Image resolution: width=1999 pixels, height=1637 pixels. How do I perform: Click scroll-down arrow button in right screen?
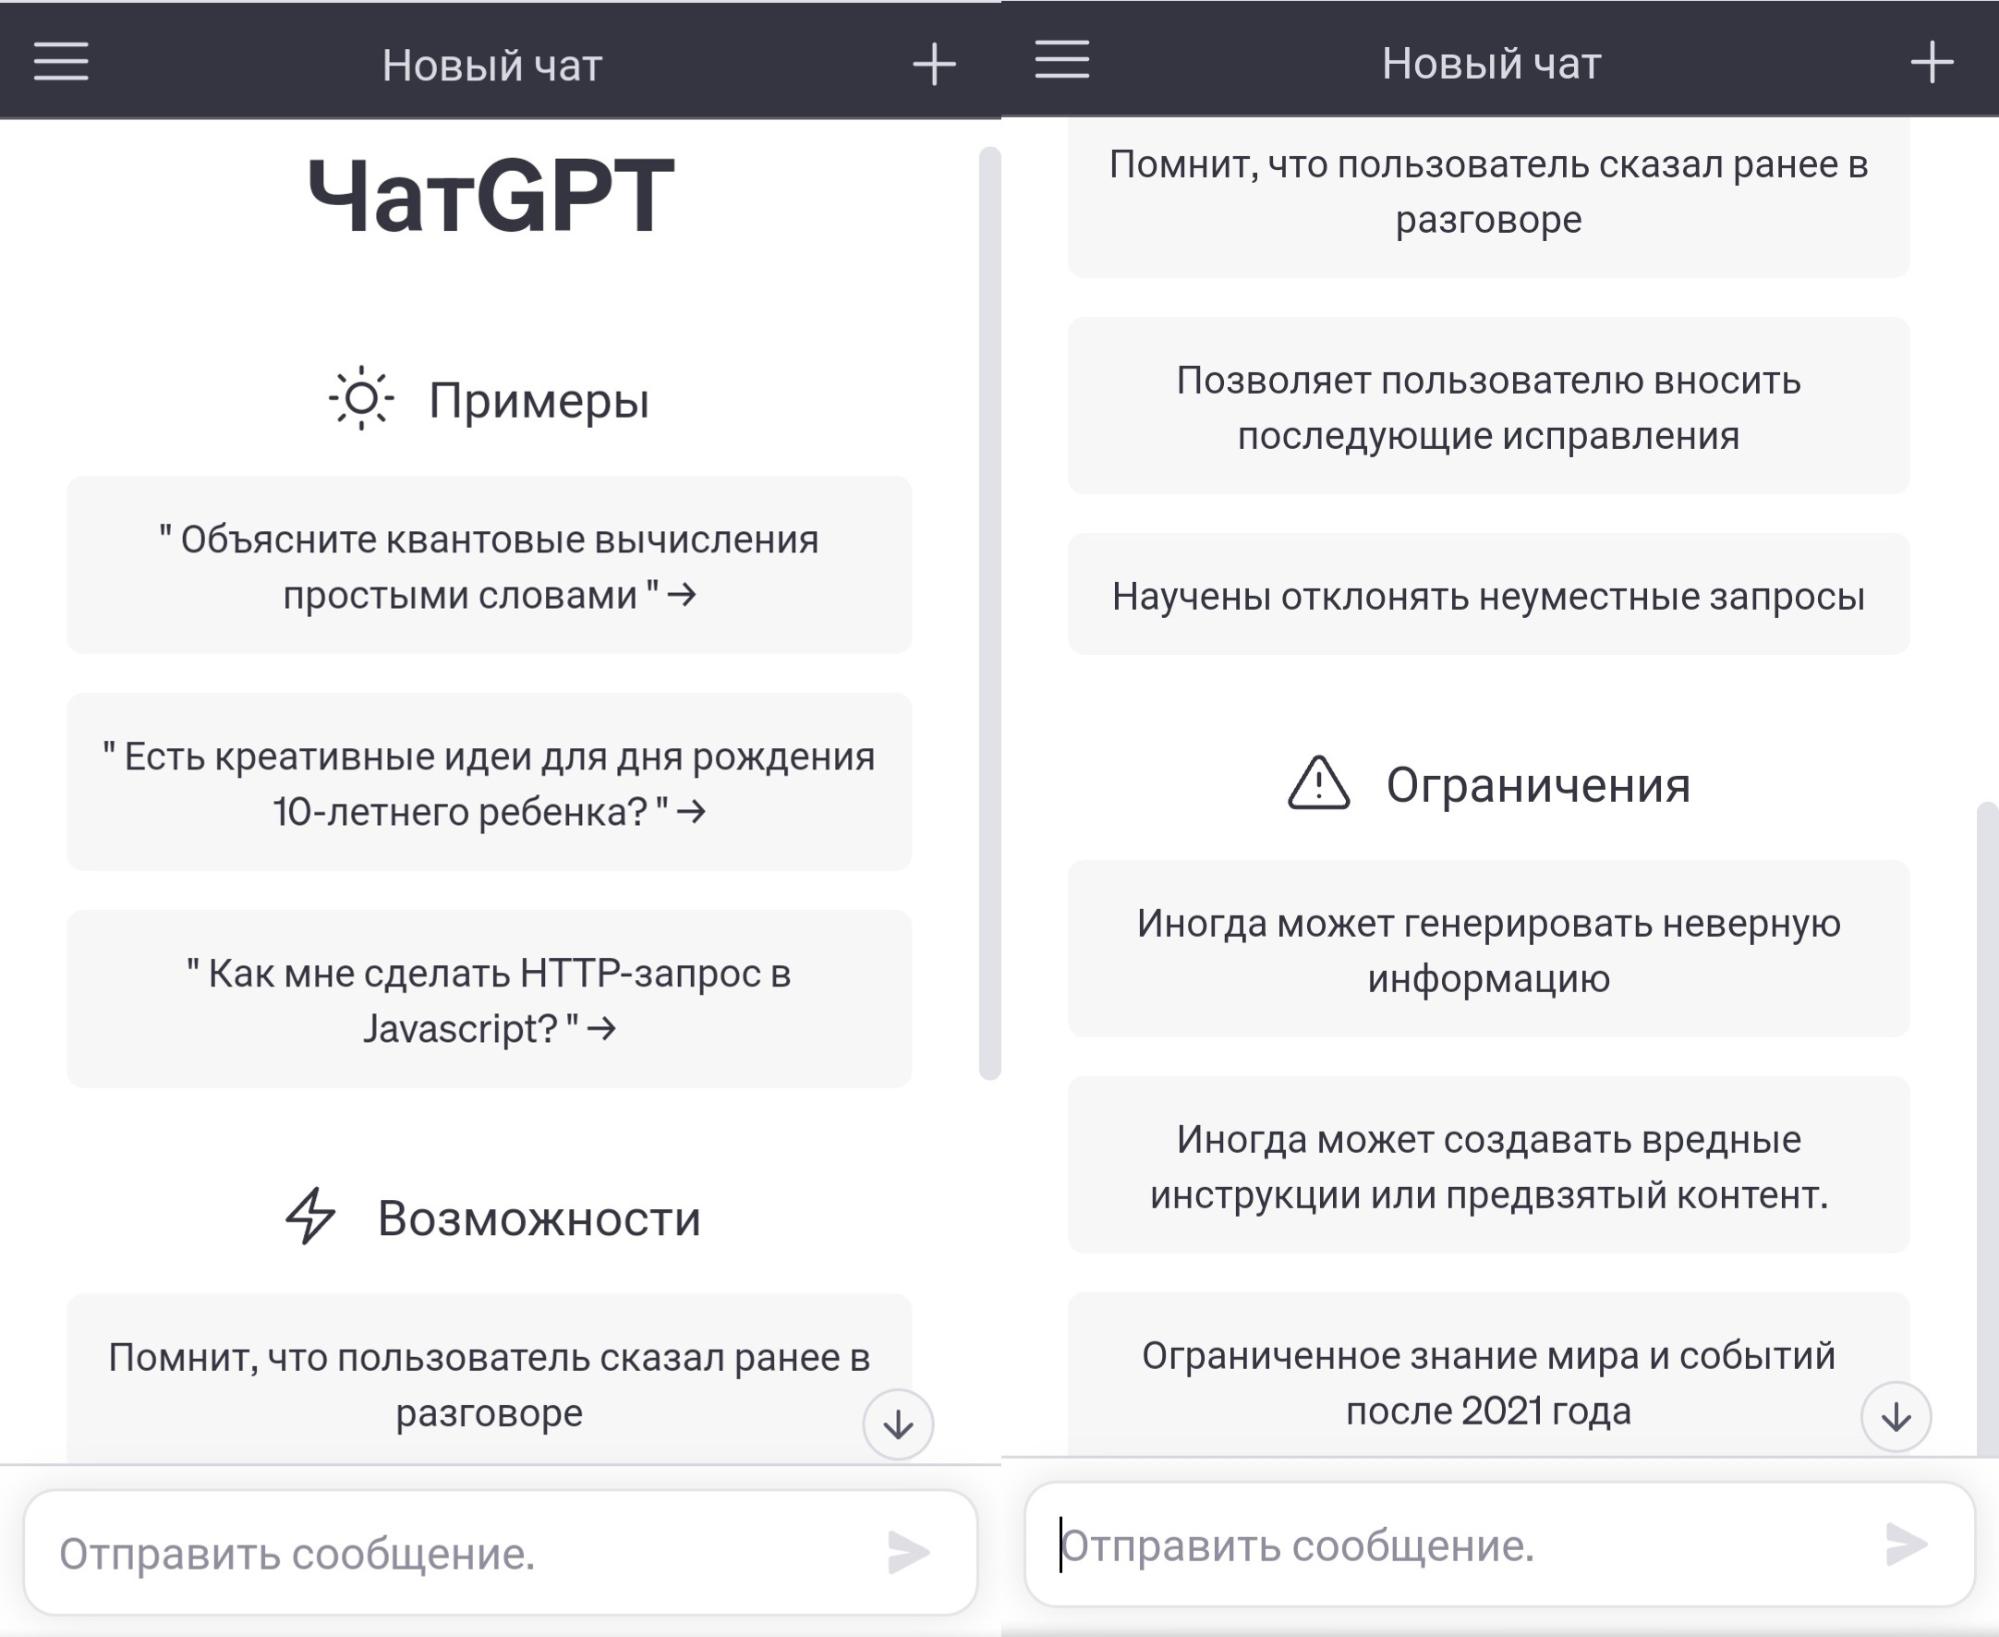click(1896, 1416)
